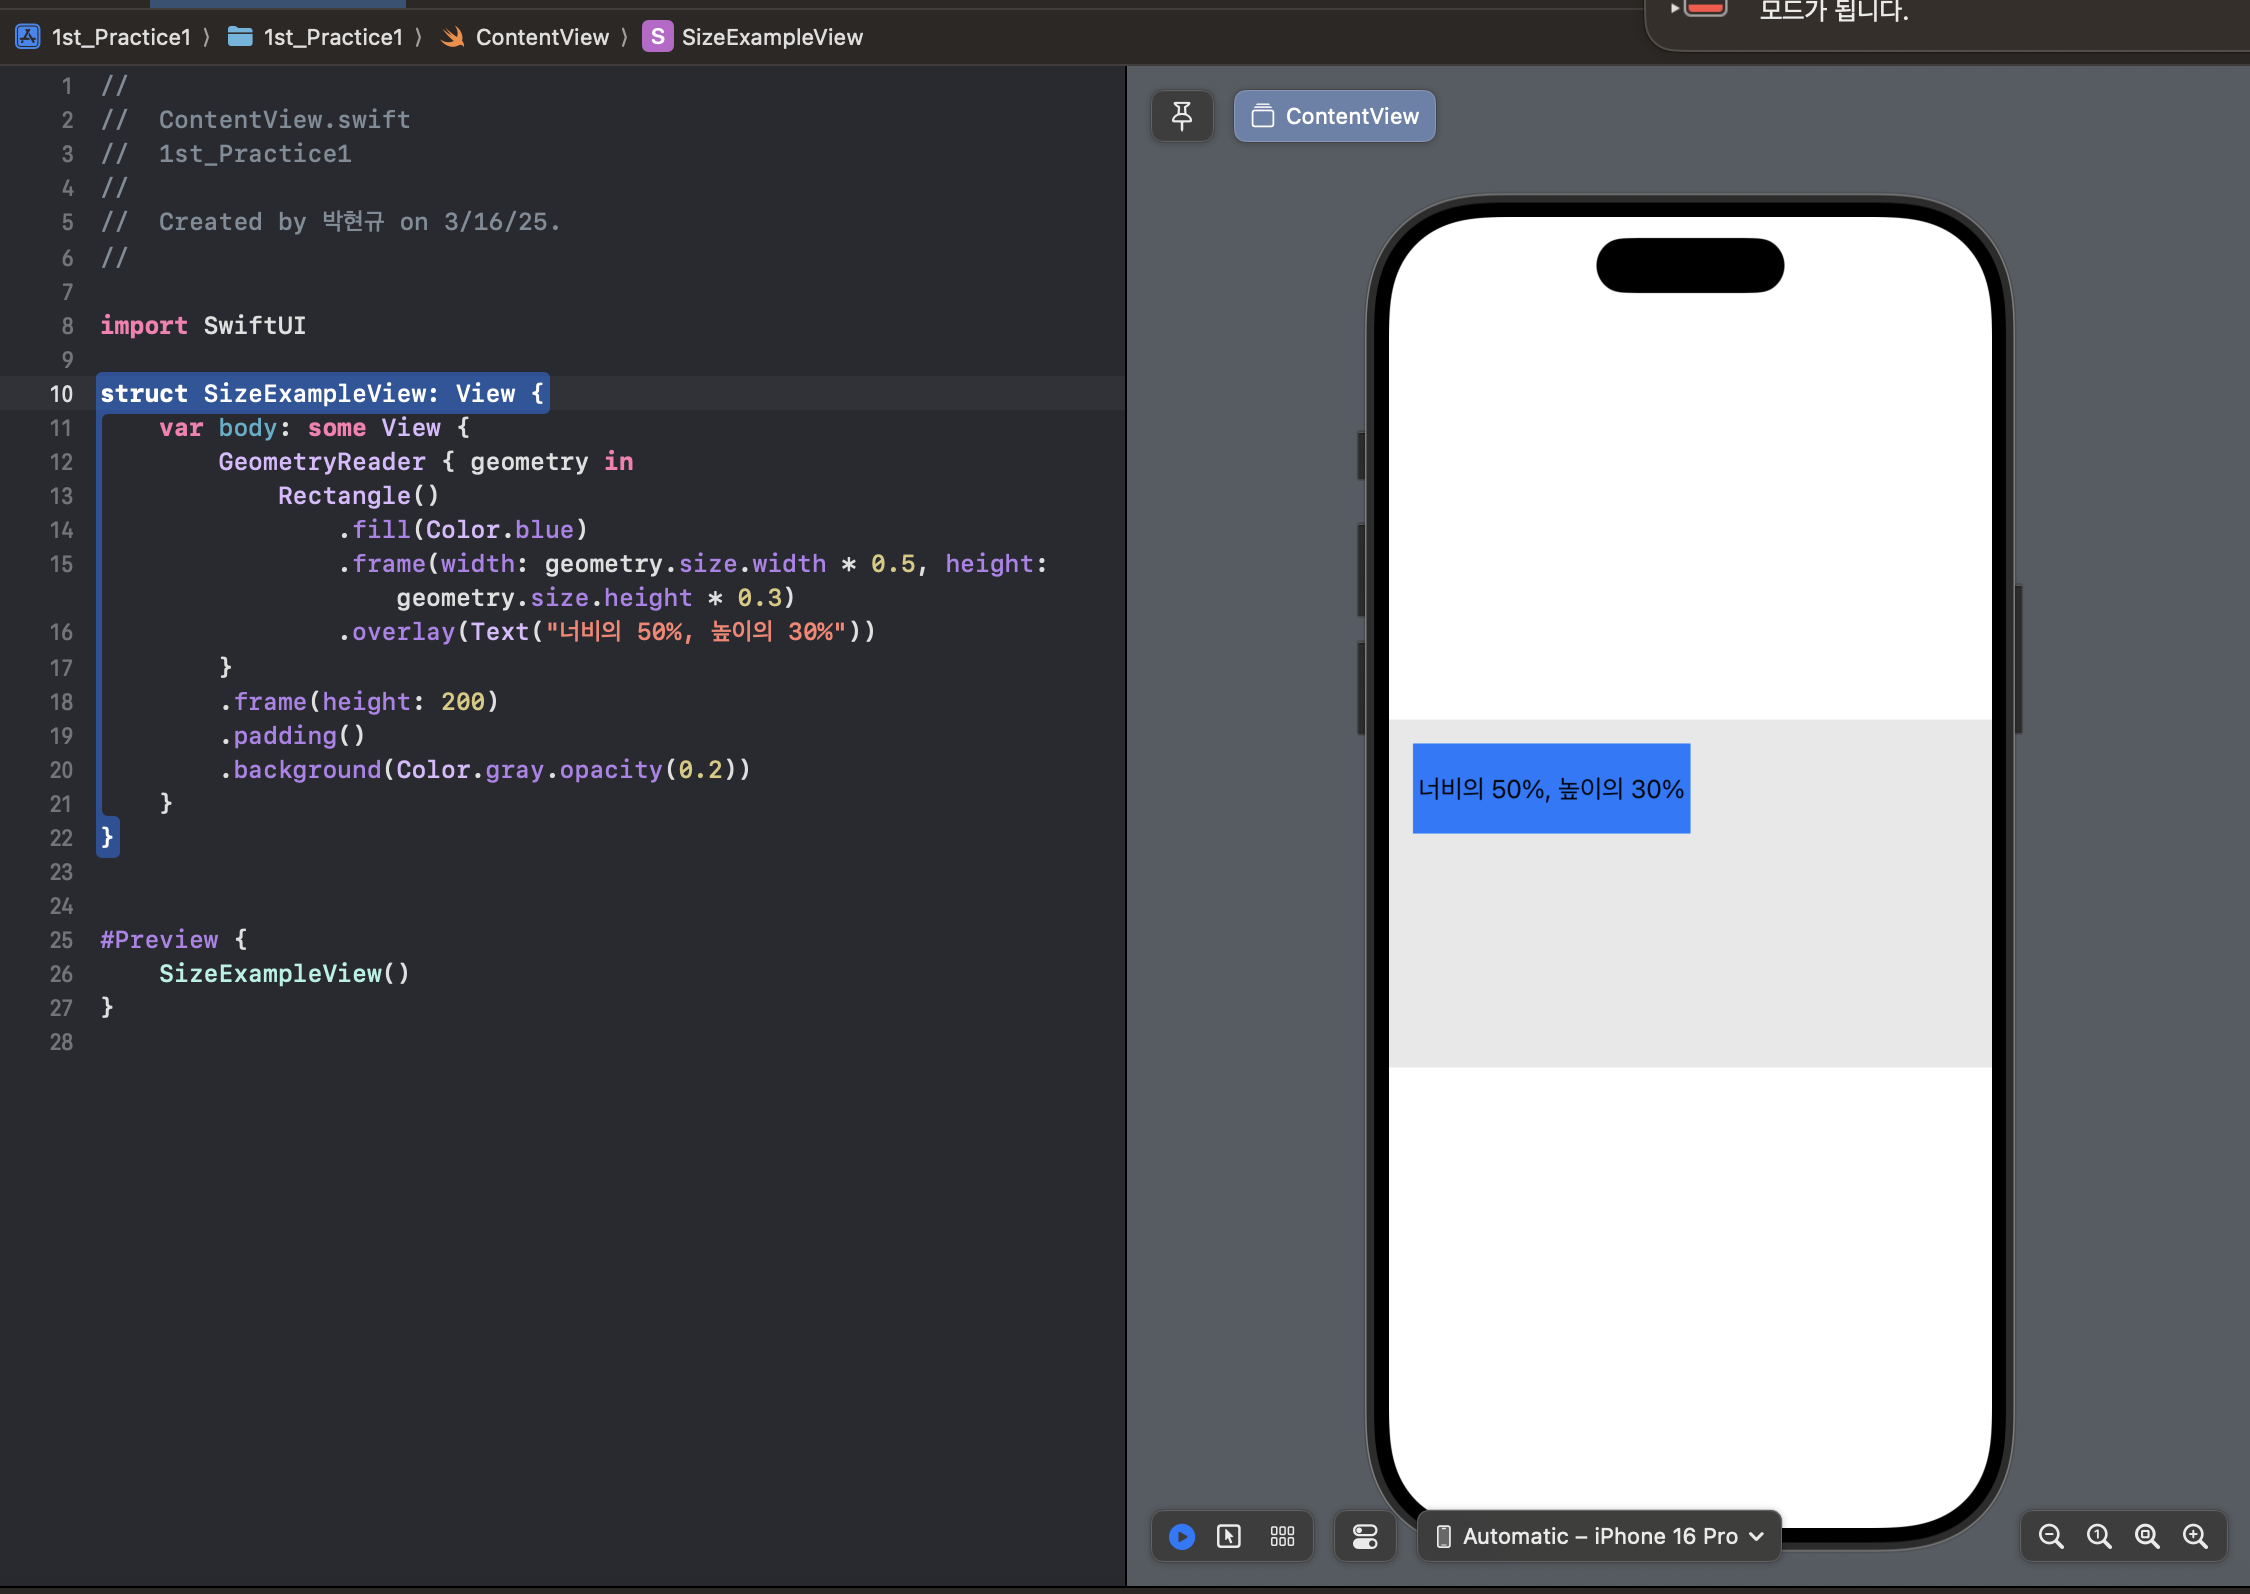The height and width of the screenshot is (1594, 2250).
Task: Zoom in on the preview canvas
Action: click(x=2196, y=1536)
